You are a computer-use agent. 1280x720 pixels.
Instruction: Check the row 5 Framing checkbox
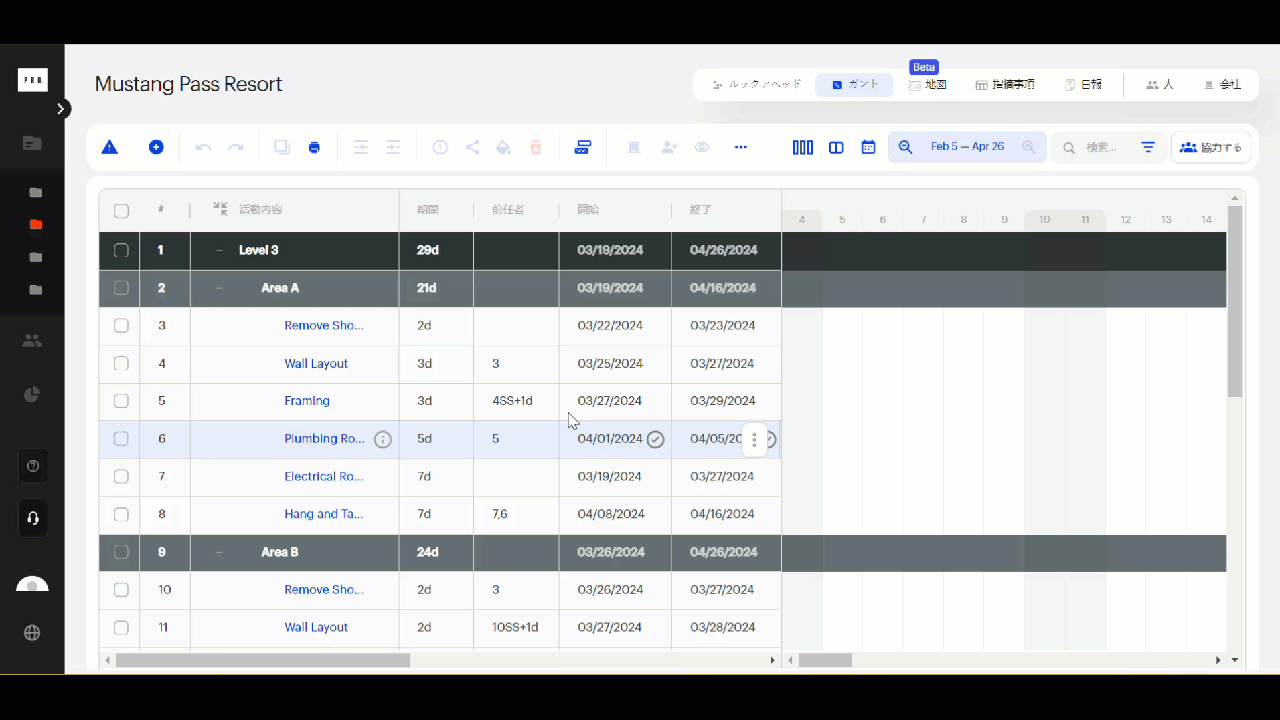pyautogui.click(x=121, y=401)
